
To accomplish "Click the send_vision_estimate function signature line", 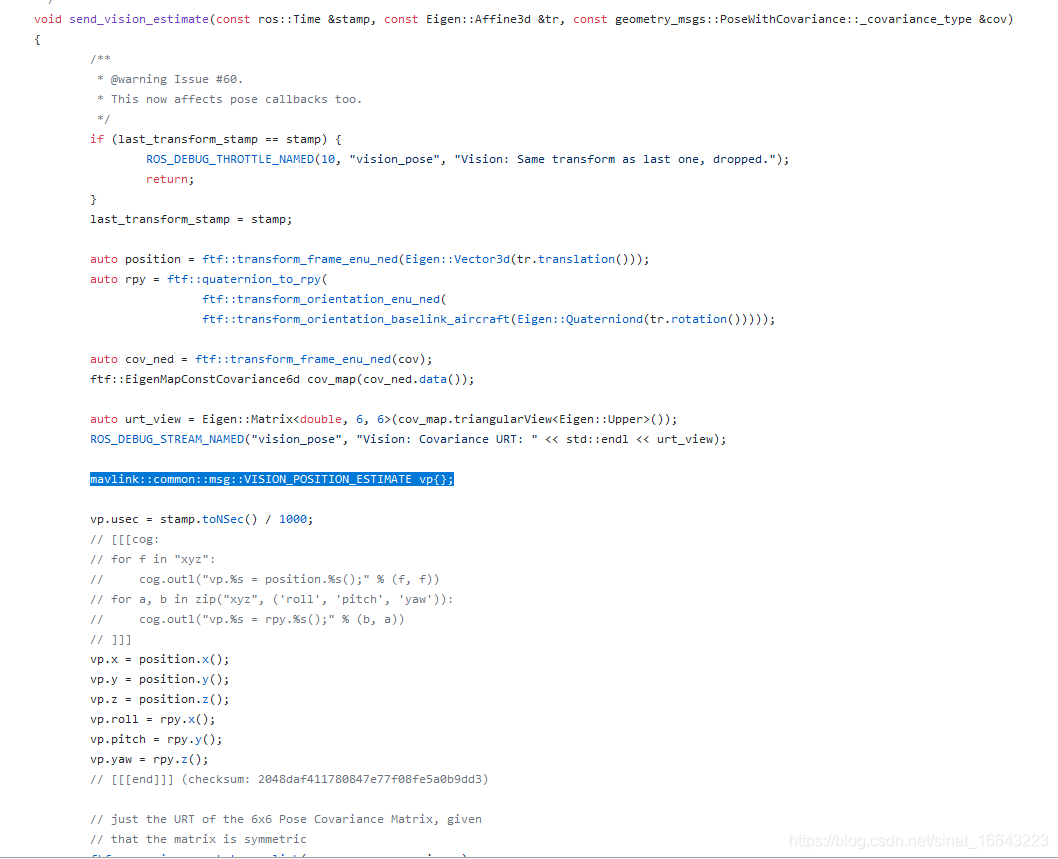I will click(524, 19).
